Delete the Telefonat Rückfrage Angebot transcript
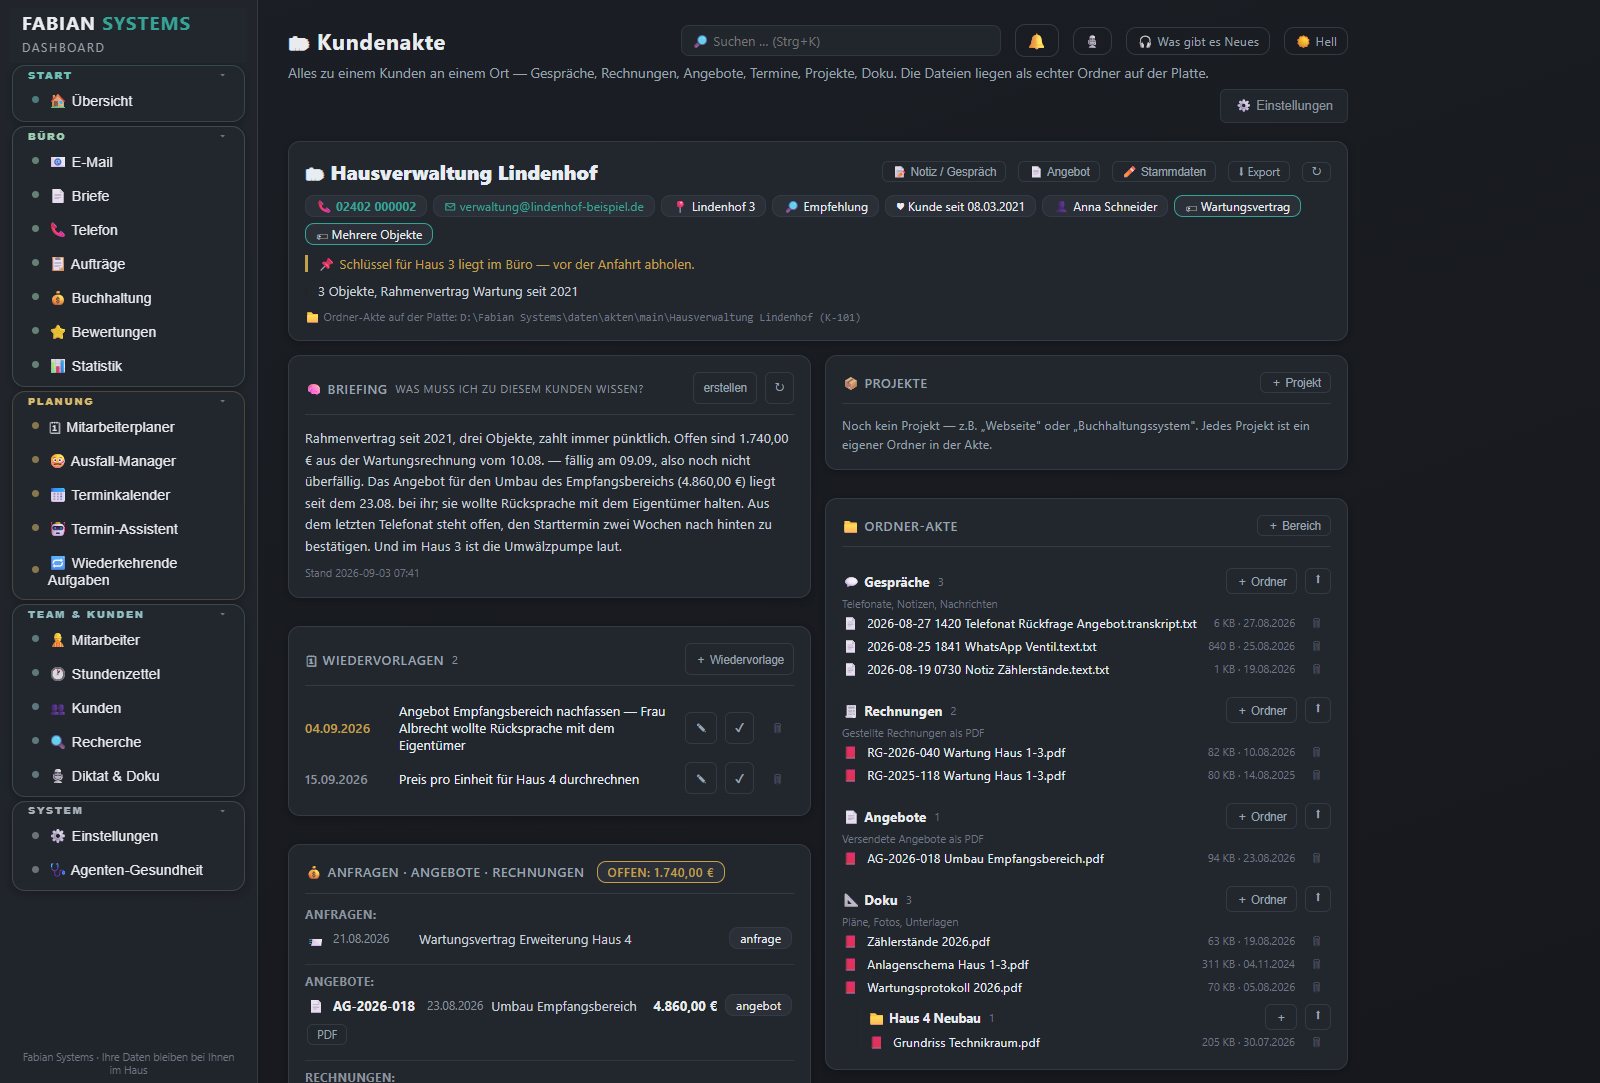 [1316, 623]
